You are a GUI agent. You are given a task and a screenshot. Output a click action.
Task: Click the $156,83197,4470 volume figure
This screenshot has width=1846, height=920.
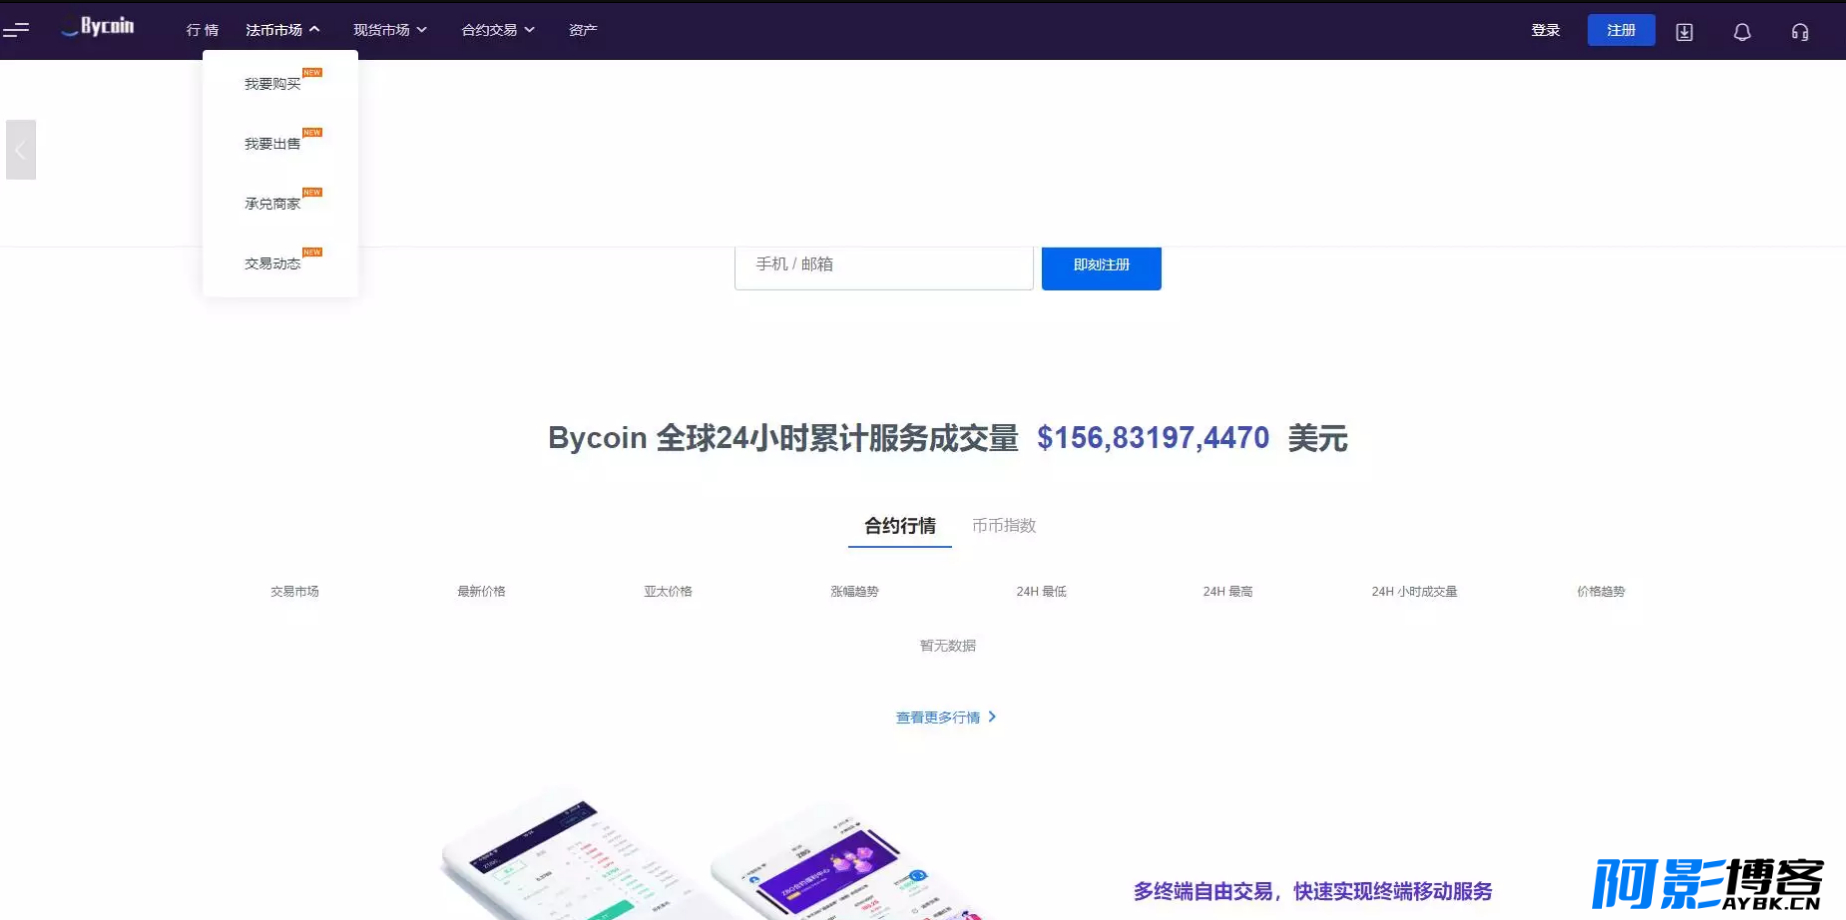coord(1153,438)
